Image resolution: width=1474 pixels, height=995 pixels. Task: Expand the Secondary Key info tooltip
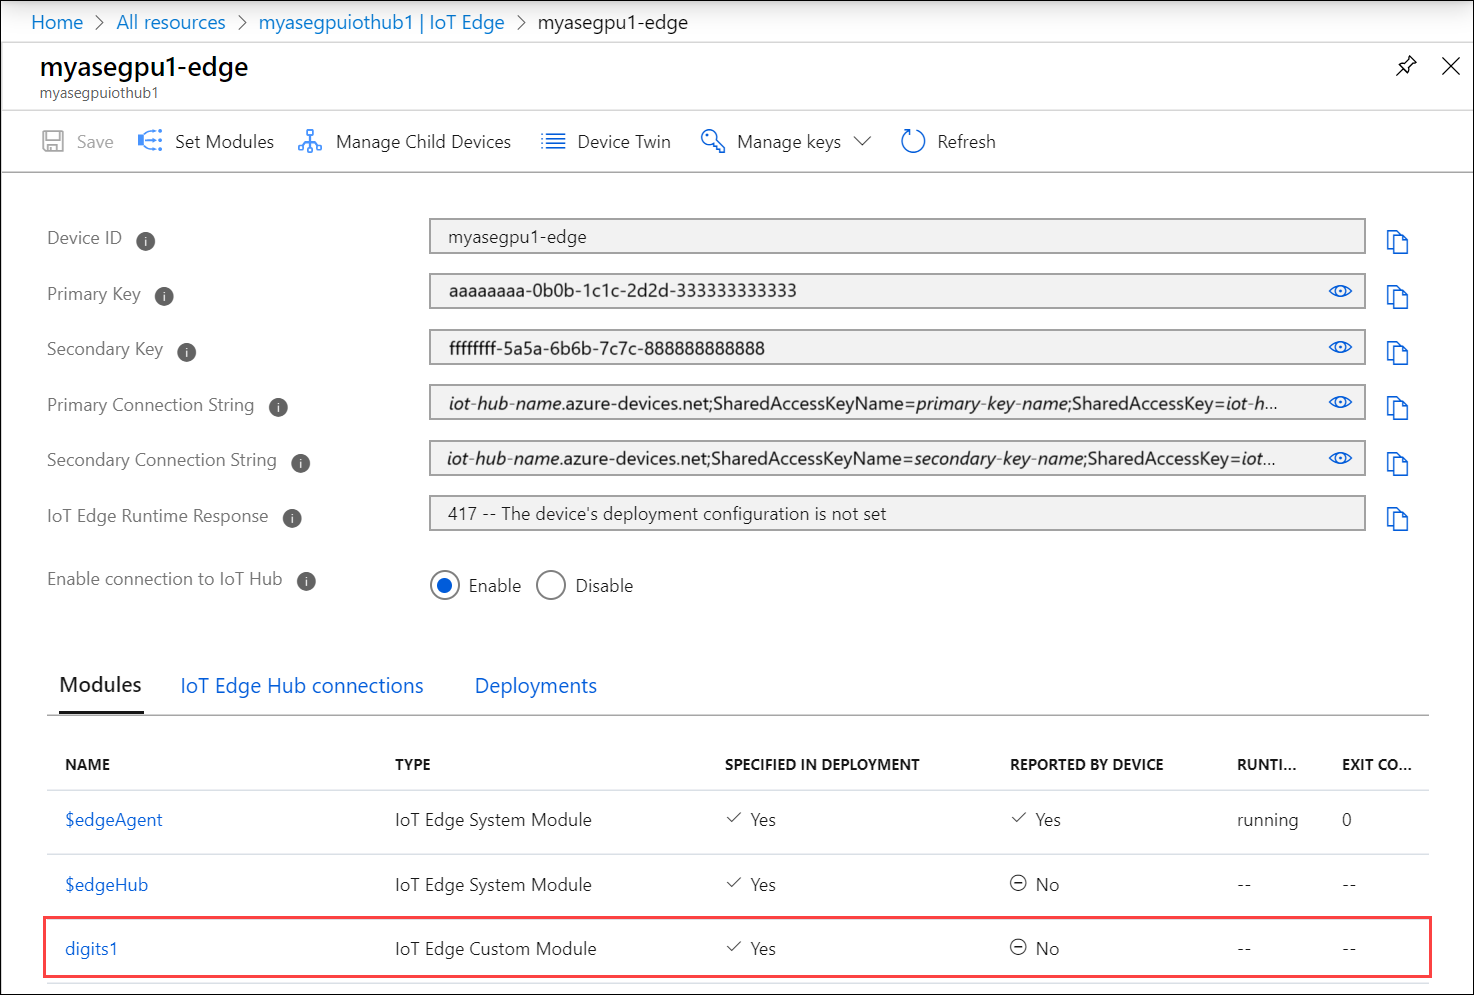pyautogui.click(x=186, y=352)
